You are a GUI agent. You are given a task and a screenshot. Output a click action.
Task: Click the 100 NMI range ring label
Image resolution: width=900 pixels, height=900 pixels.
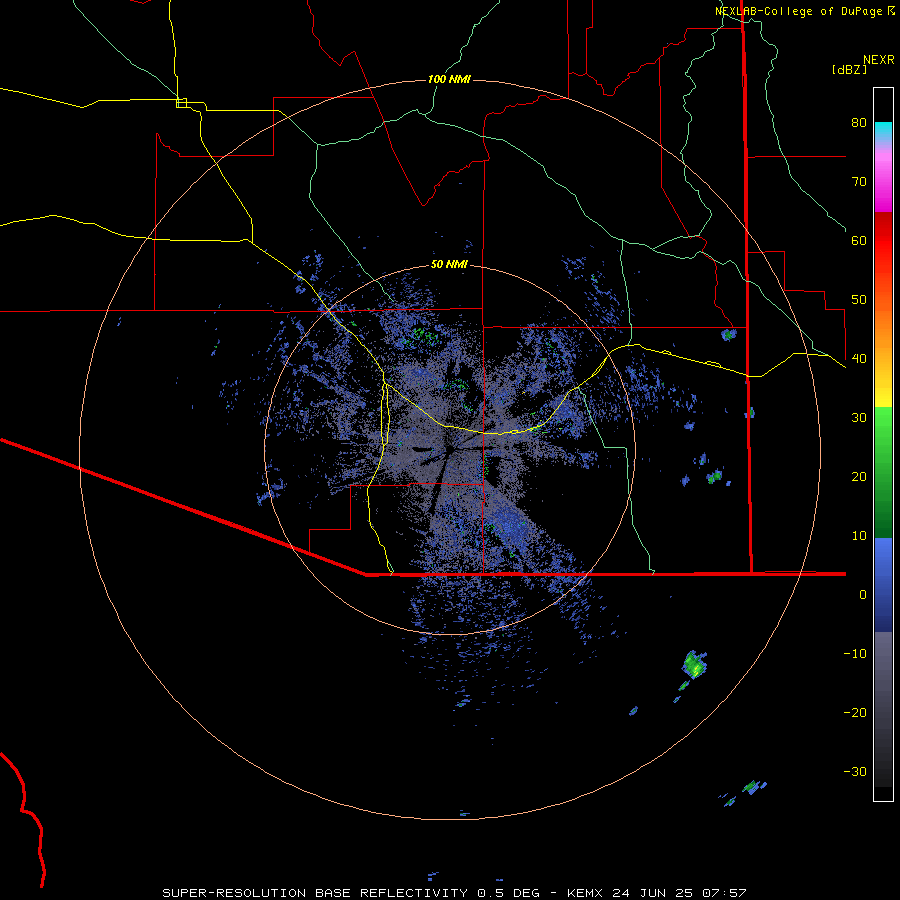(x=449, y=79)
